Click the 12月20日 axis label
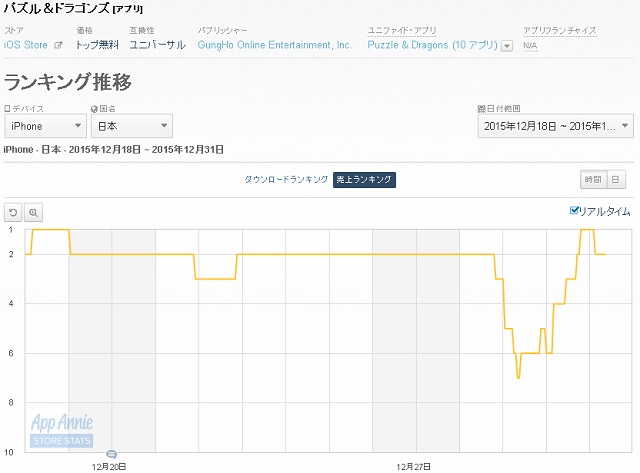Image resolution: width=640 pixels, height=473 pixels. (109, 466)
